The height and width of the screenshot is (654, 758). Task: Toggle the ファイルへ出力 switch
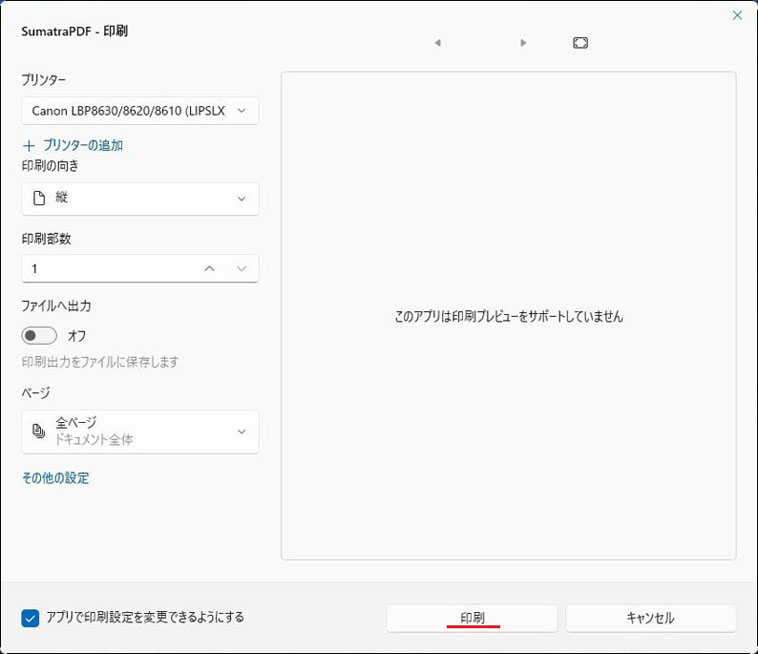pos(40,336)
